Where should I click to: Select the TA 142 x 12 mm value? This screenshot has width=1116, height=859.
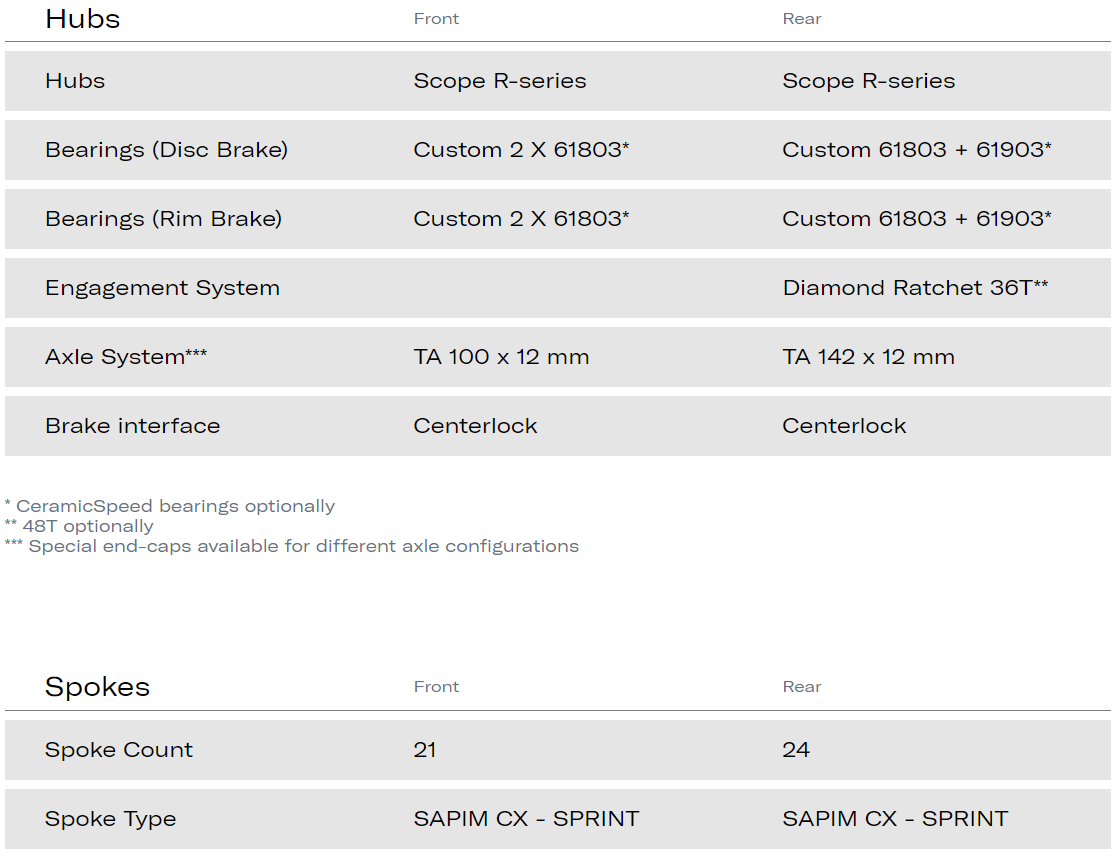point(868,356)
